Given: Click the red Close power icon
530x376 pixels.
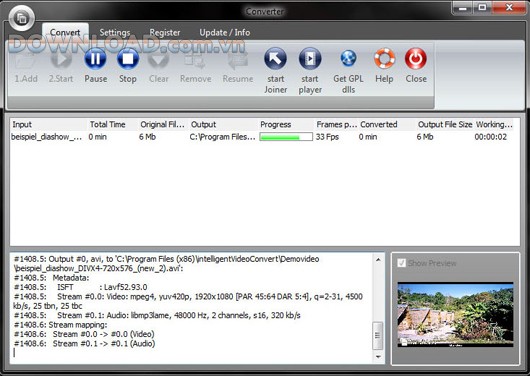Looking at the screenshot, I should [x=416, y=58].
